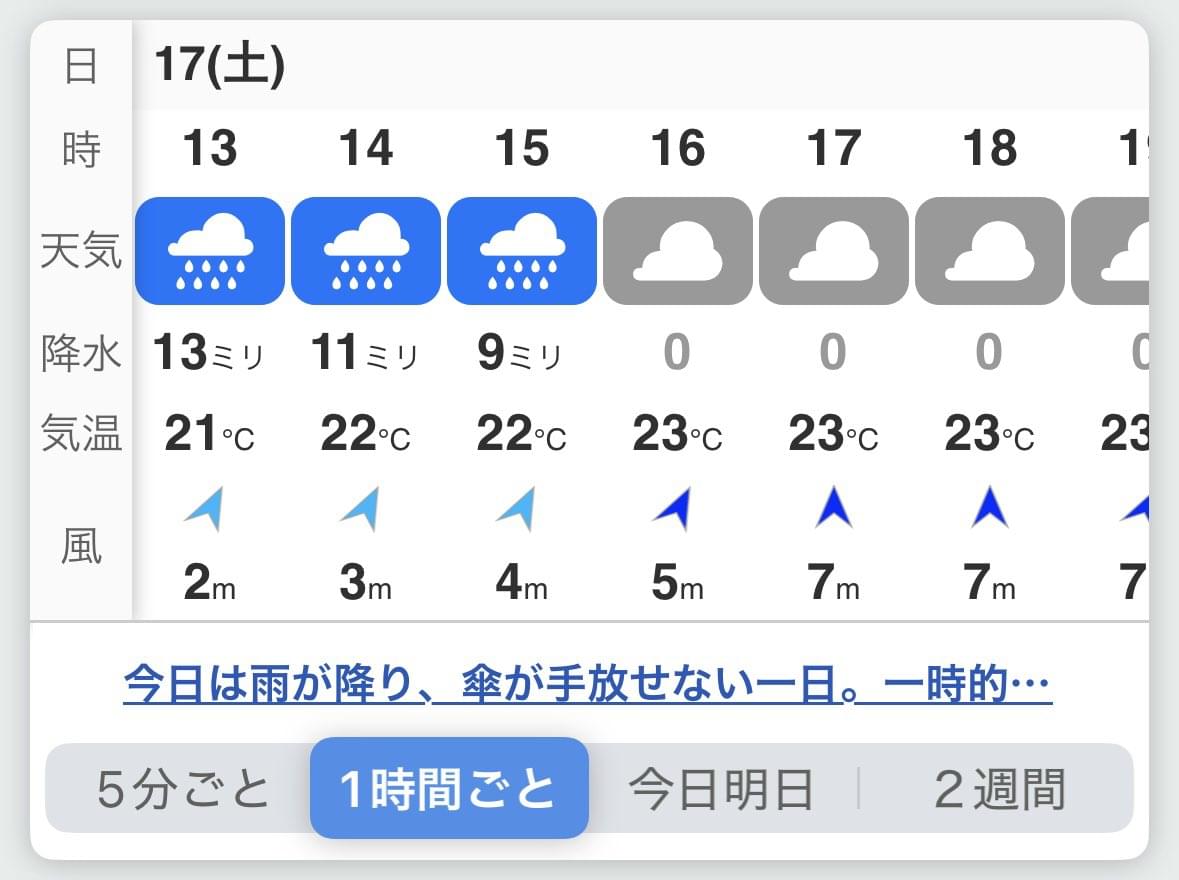Switch to the 5分ごと tab
The height and width of the screenshot is (880, 1179).
click(x=183, y=789)
